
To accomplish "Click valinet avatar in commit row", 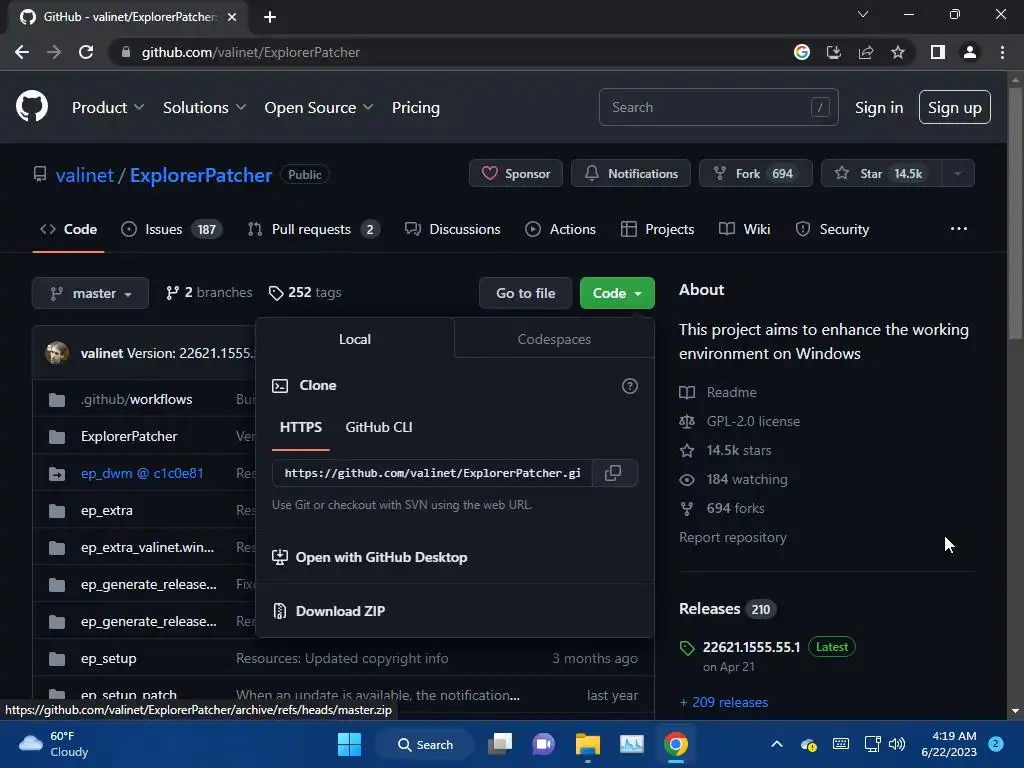I will tap(57, 353).
